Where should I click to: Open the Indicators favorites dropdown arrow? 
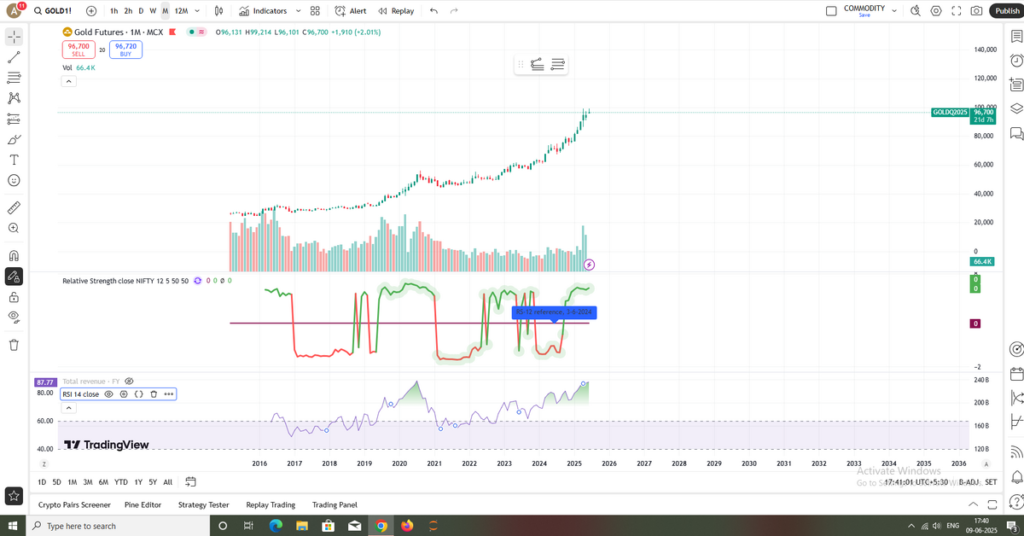click(x=298, y=11)
